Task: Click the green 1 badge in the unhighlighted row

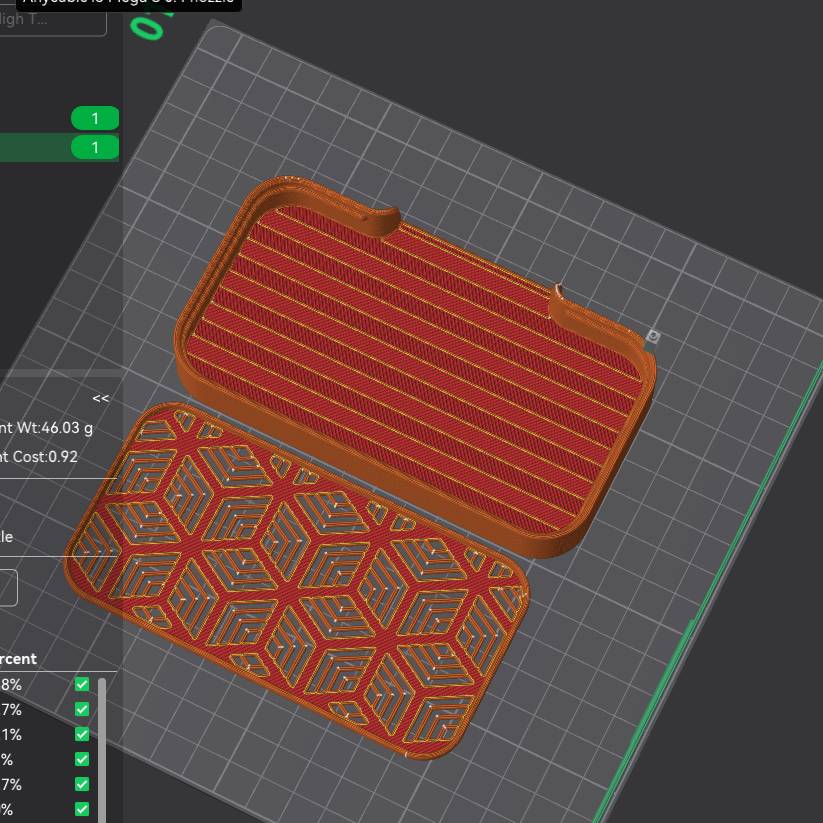Action: coord(95,118)
